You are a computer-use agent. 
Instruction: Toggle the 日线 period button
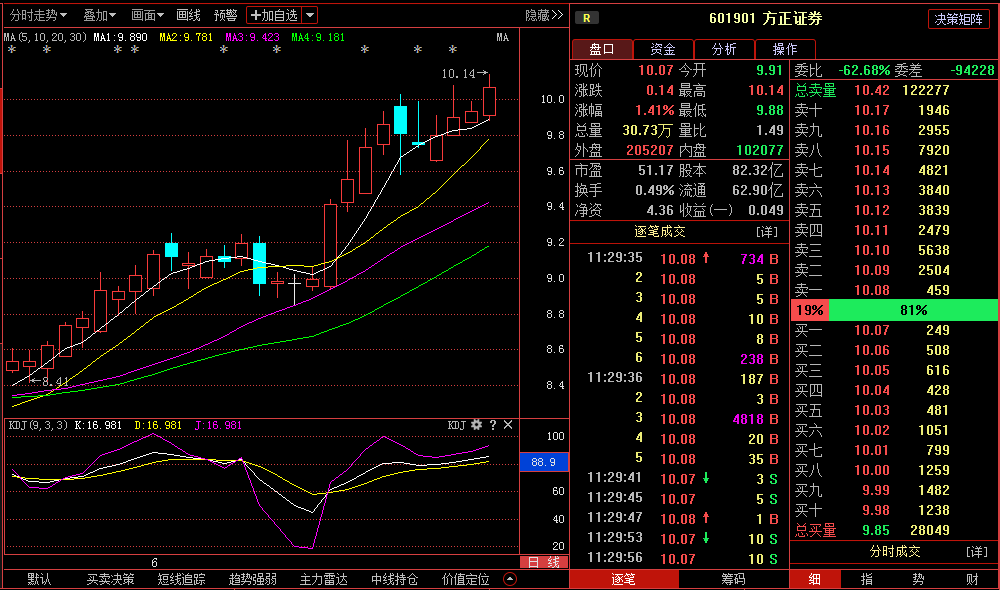tap(544, 562)
